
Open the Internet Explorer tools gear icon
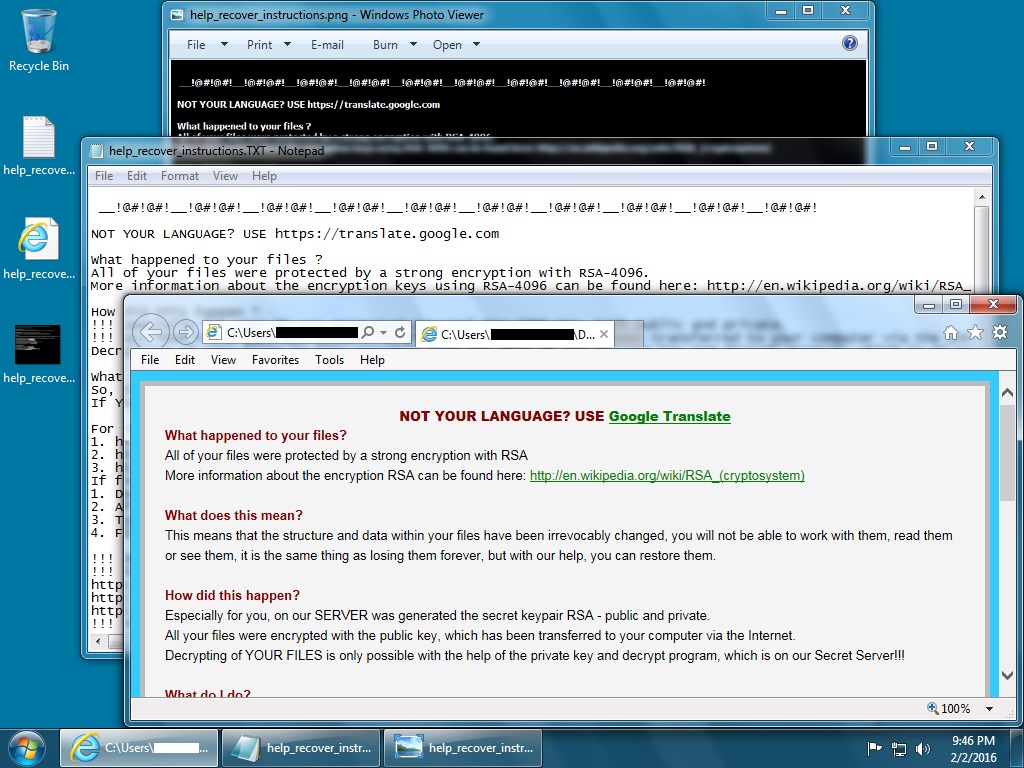pyautogui.click(x=999, y=332)
